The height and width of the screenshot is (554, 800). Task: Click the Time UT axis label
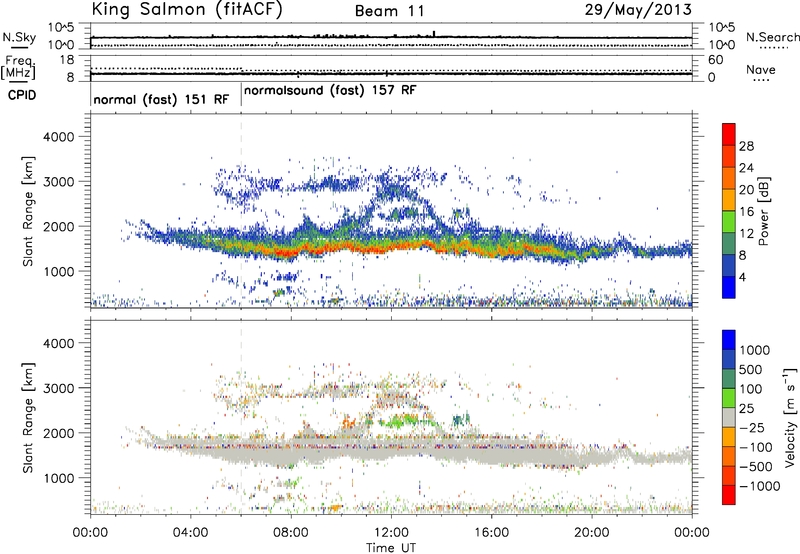click(x=391, y=548)
